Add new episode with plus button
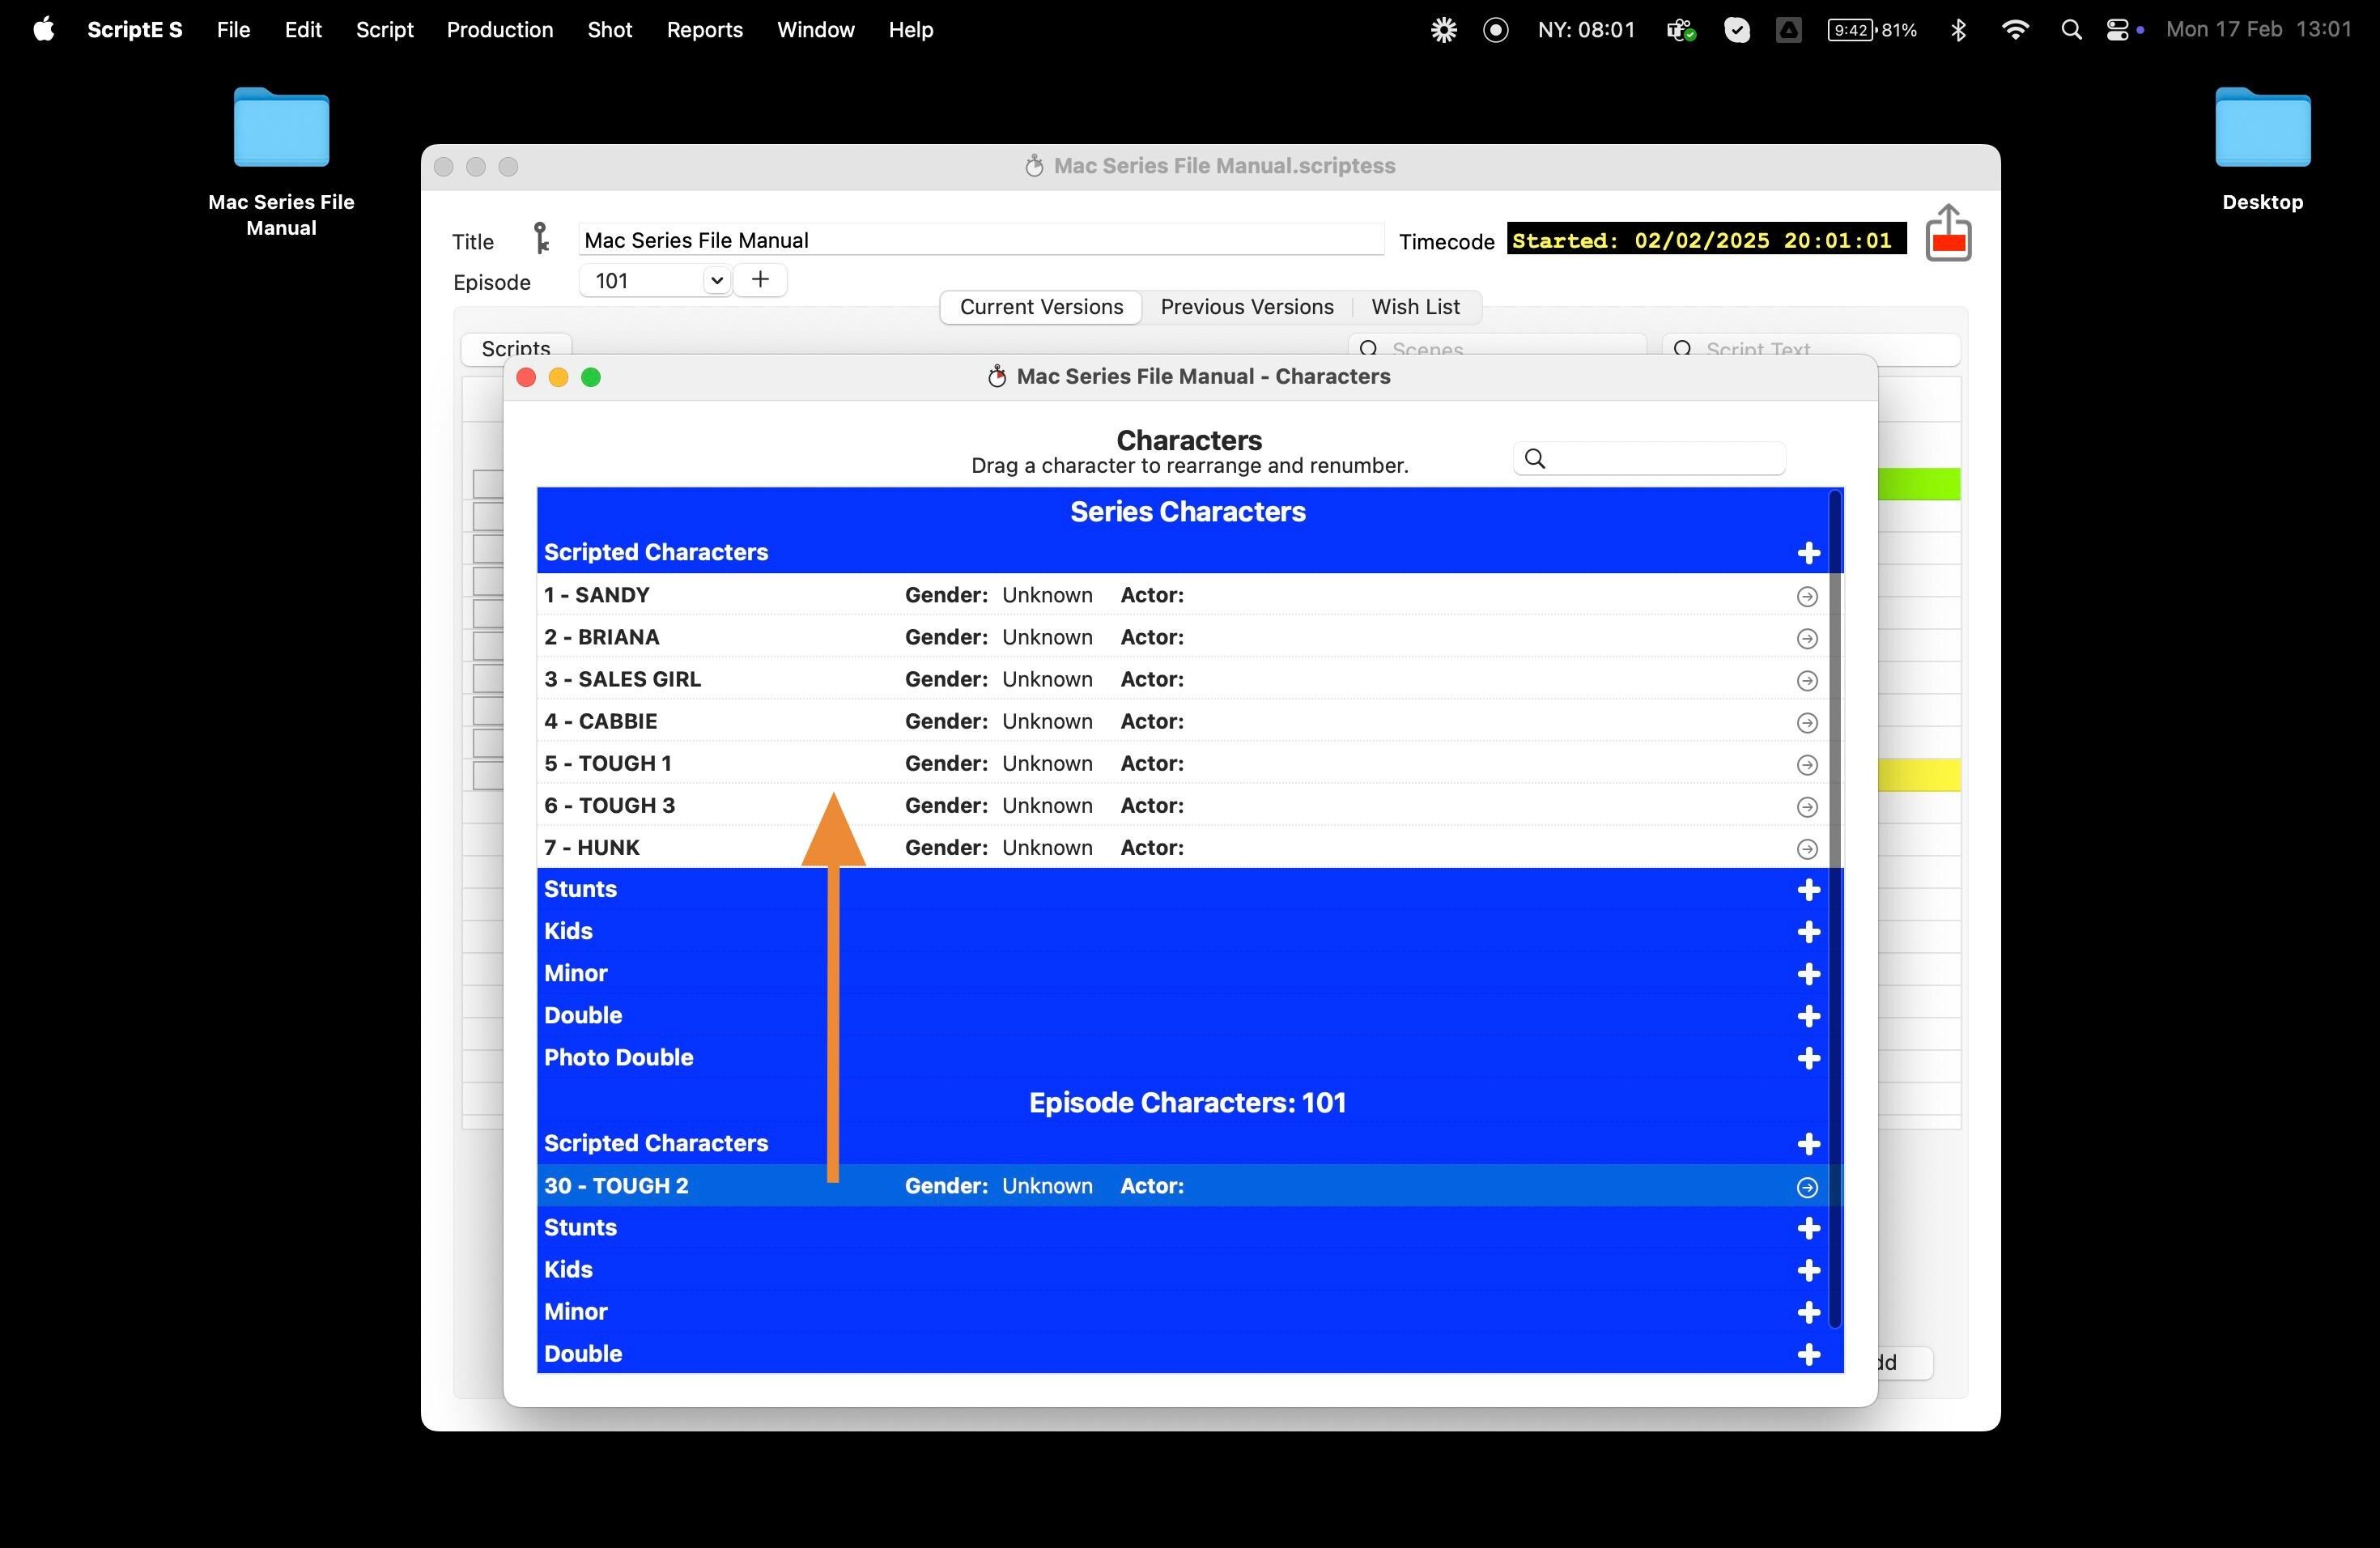Viewport: 2380px width, 1548px height. tap(760, 280)
